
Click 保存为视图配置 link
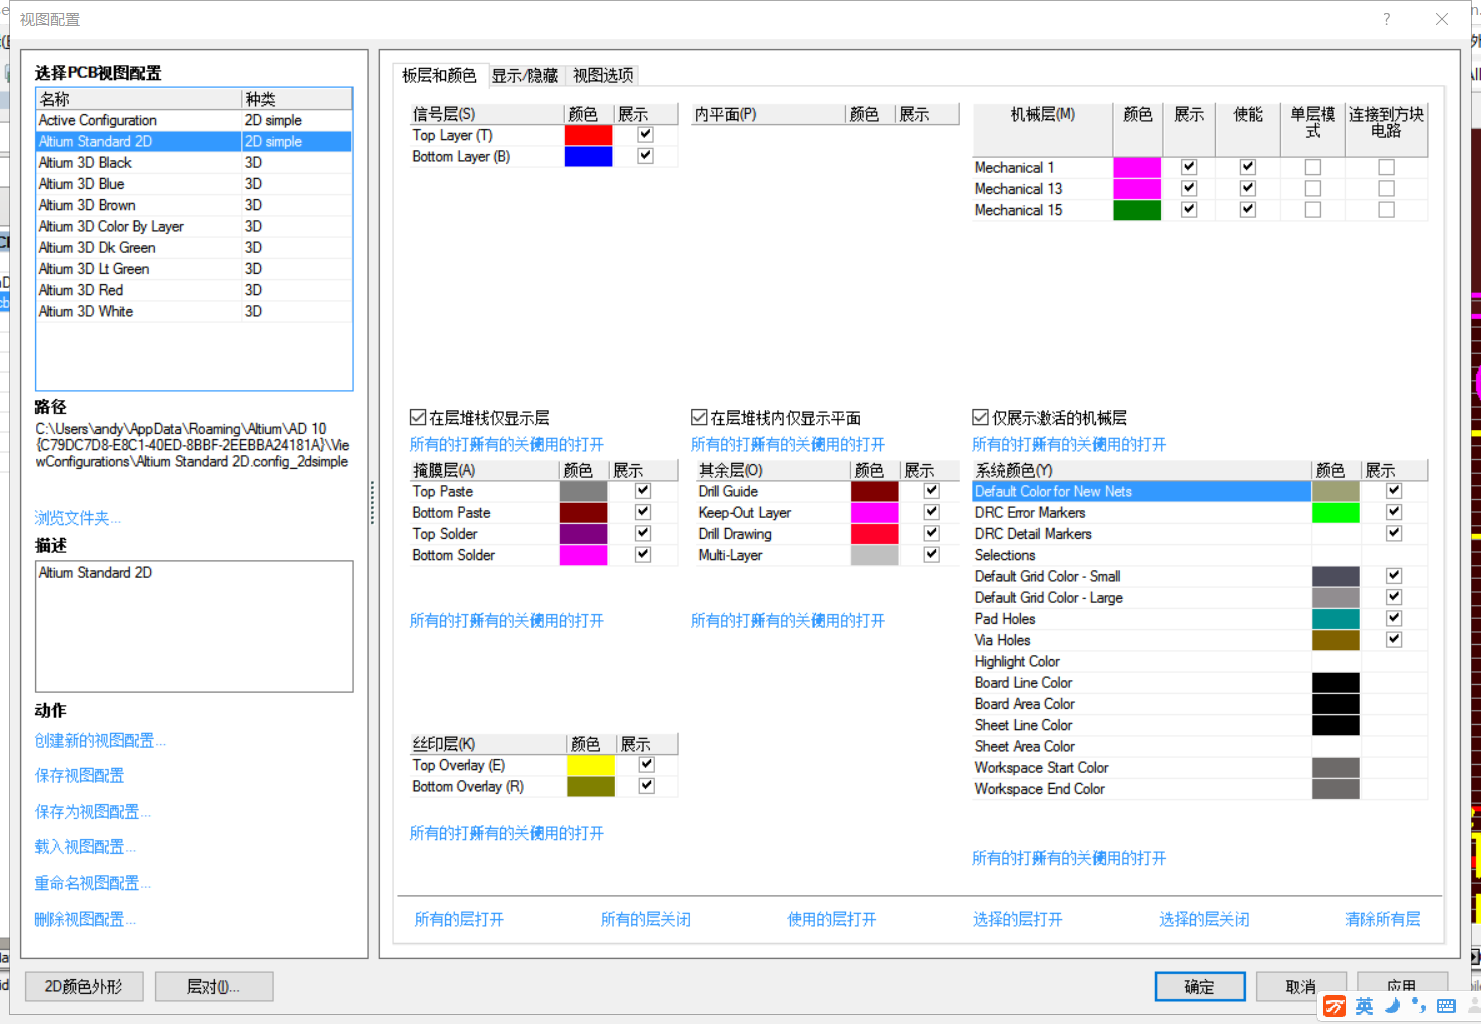coord(93,812)
